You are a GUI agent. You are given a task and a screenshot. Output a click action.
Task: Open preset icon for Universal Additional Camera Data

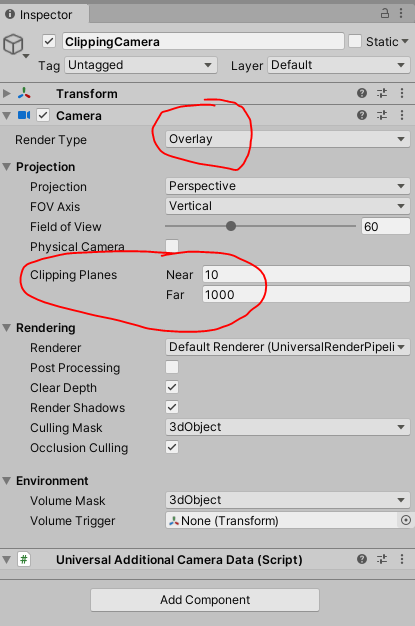[382, 559]
